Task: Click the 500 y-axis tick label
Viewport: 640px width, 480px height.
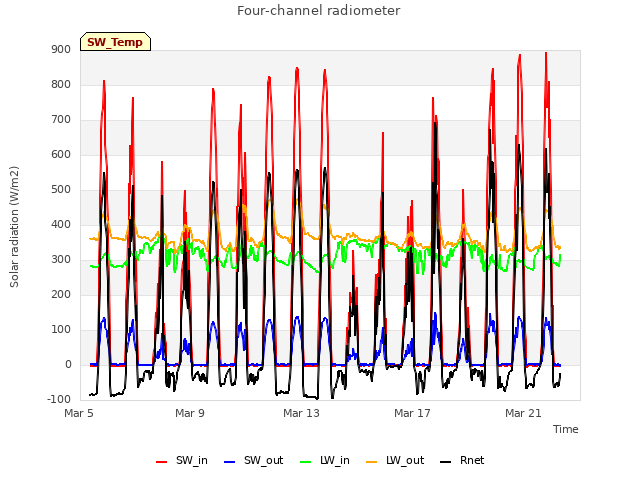Action: pyautogui.click(x=61, y=189)
